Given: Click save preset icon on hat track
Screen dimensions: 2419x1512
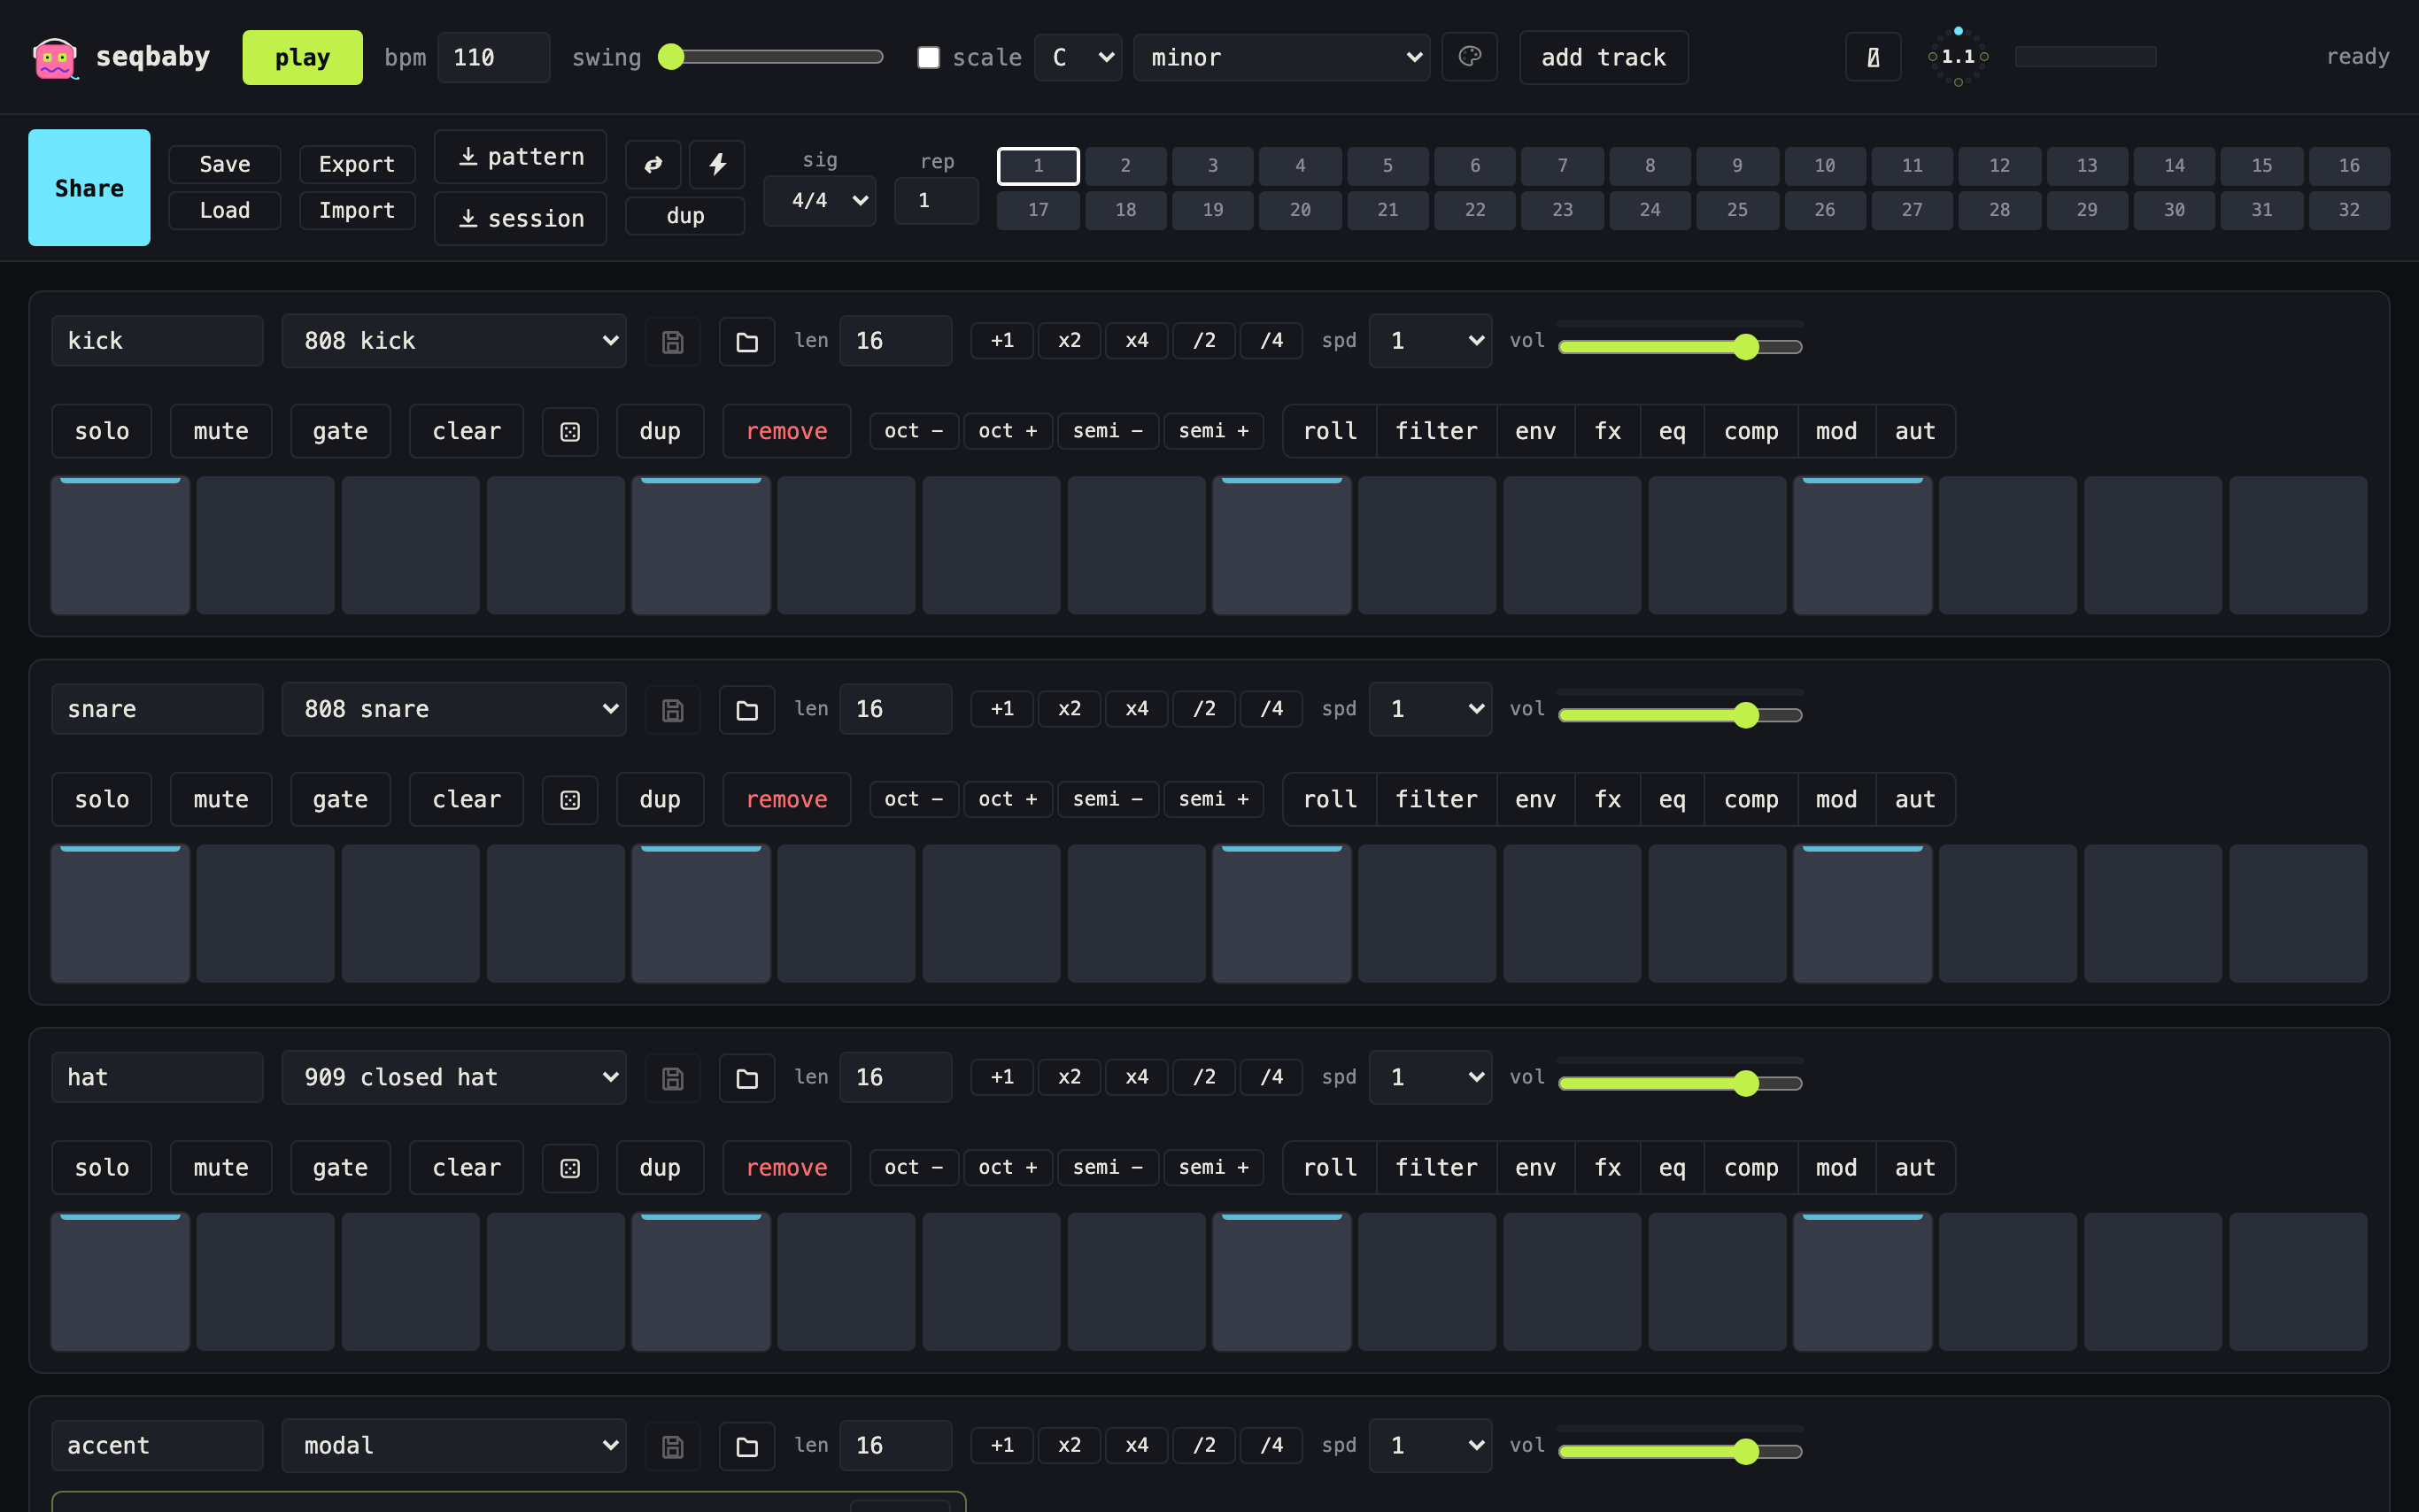Looking at the screenshot, I should pos(673,1078).
